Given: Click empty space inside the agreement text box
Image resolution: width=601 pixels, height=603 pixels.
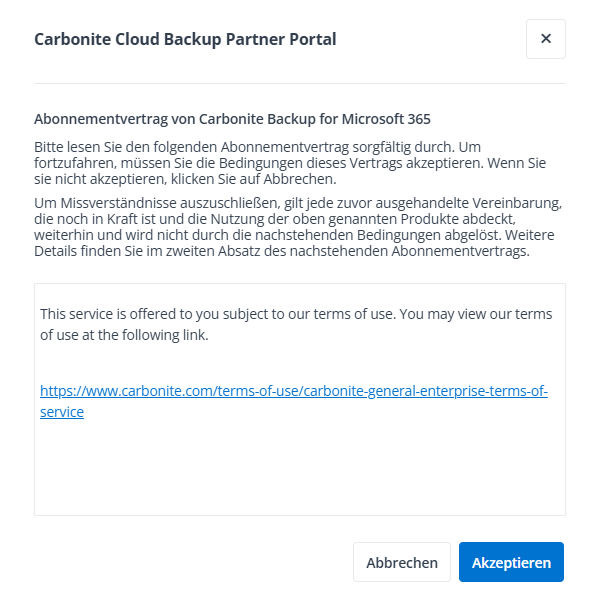Looking at the screenshot, I should [300, 470].
